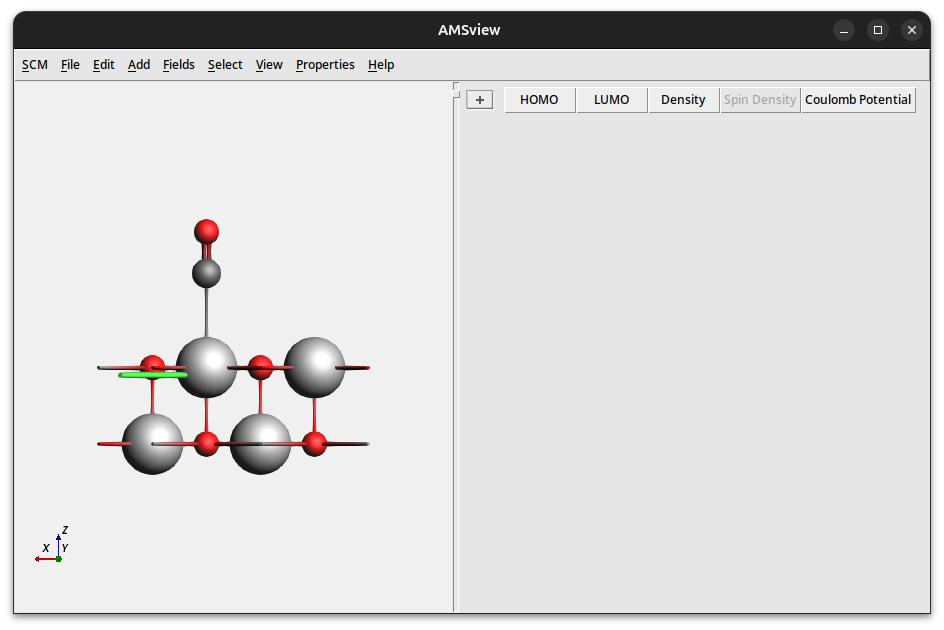Image resolution: width=944 pixels, height=630 pixels.
Task: Click the plus button beside HOMO
Action: [480, 100]
